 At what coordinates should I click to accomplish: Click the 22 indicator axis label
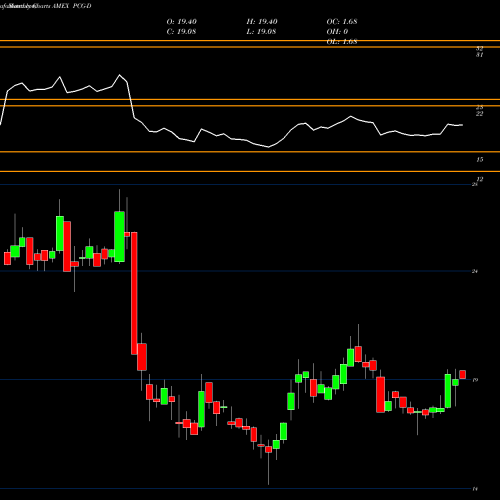coord(479,114)
